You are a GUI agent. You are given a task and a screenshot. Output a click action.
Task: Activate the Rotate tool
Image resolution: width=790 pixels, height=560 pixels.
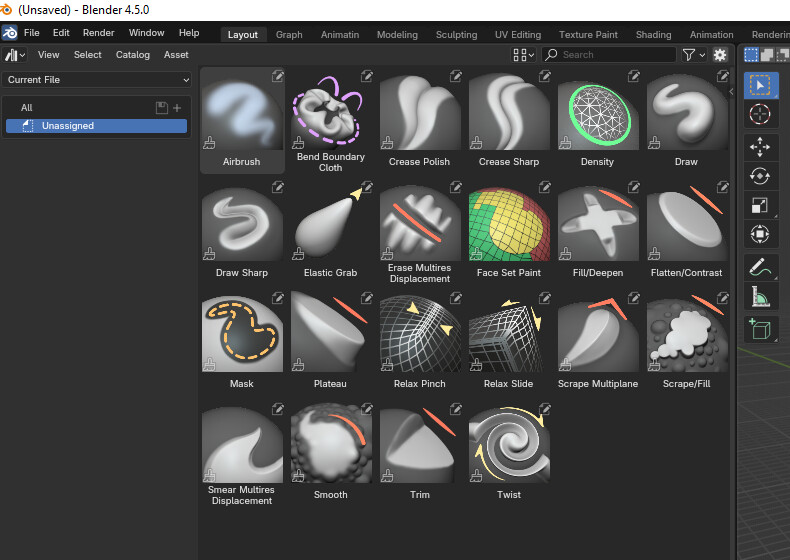(761, 176)
